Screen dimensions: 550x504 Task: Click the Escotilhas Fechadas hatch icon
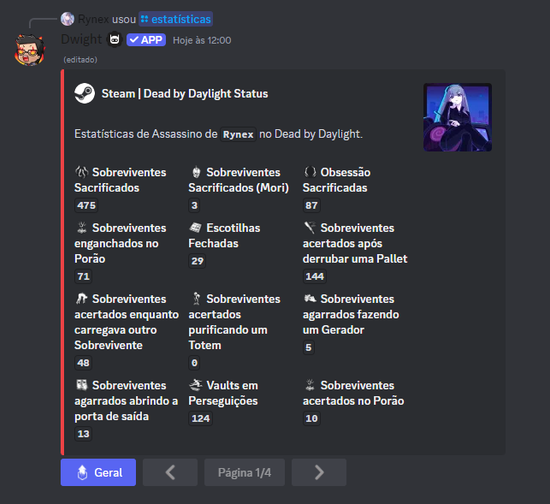pos(195,228)
